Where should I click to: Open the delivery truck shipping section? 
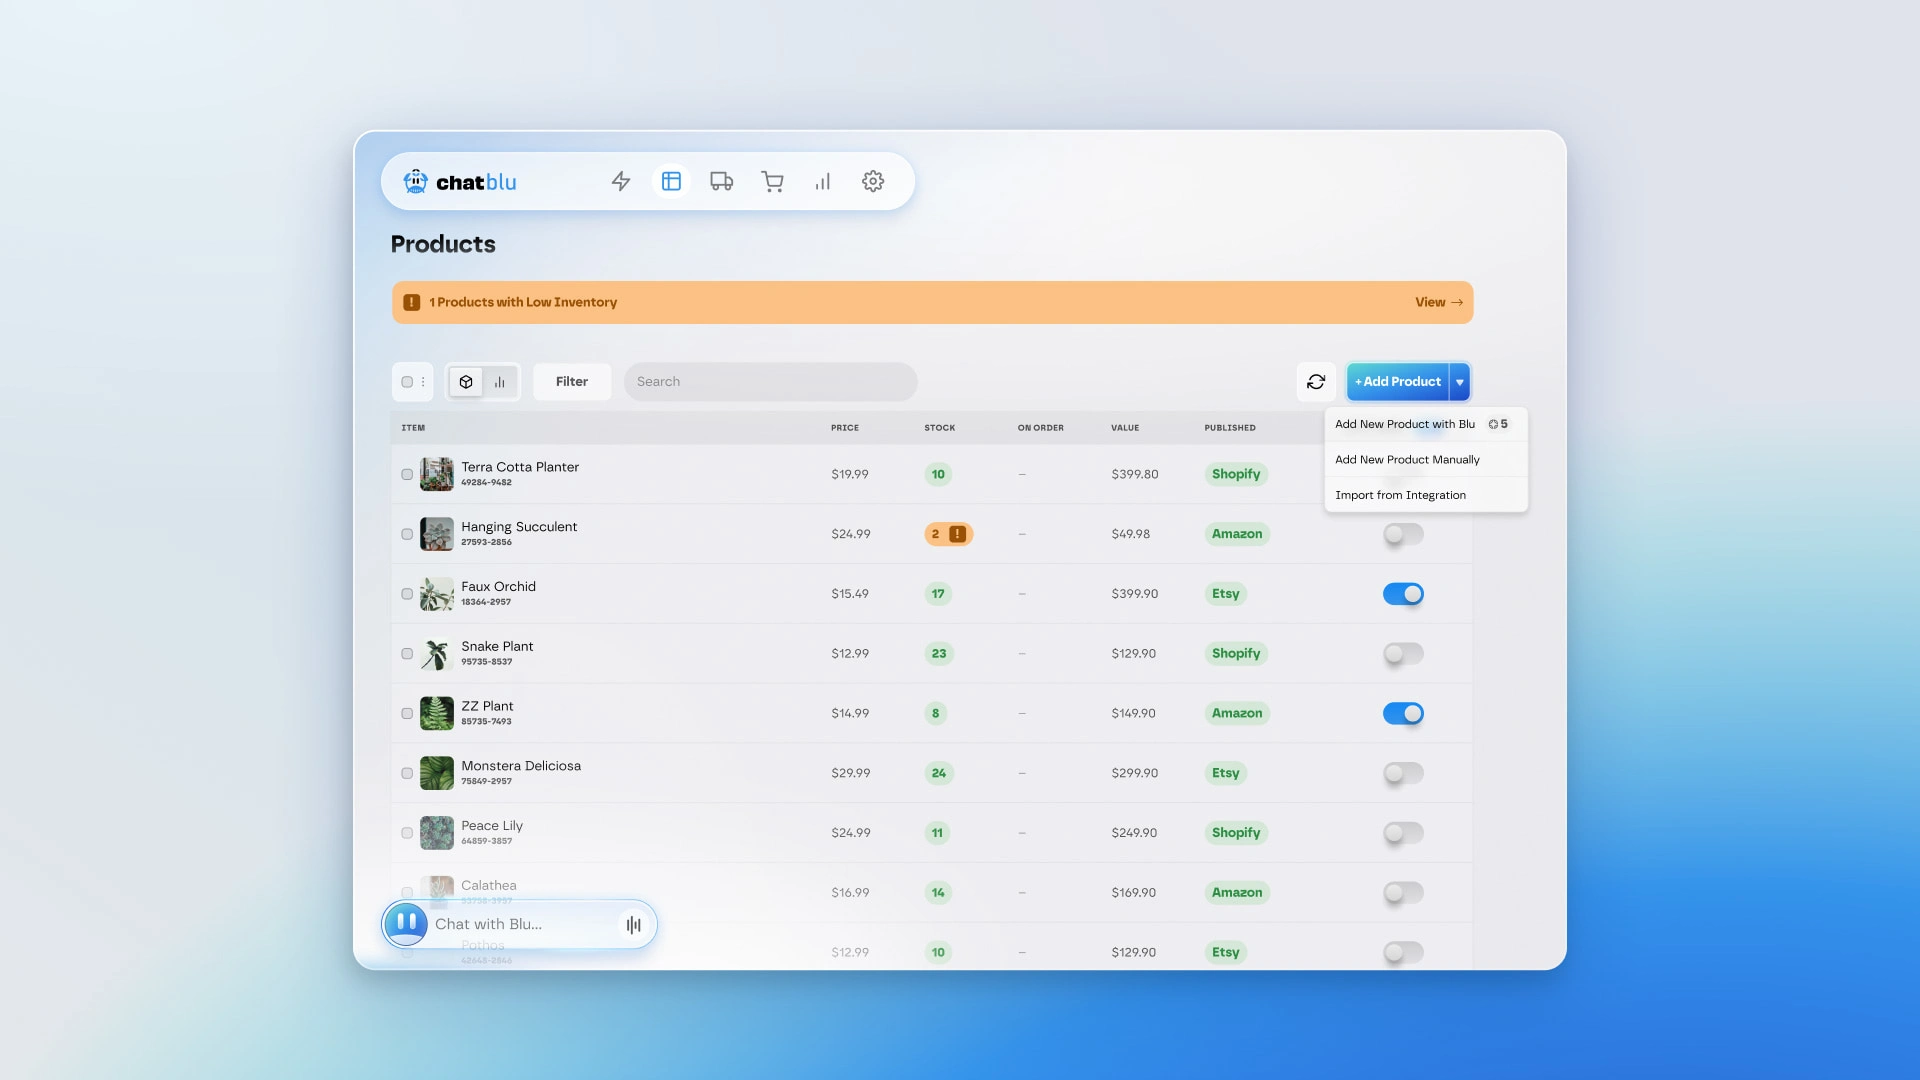721,181
